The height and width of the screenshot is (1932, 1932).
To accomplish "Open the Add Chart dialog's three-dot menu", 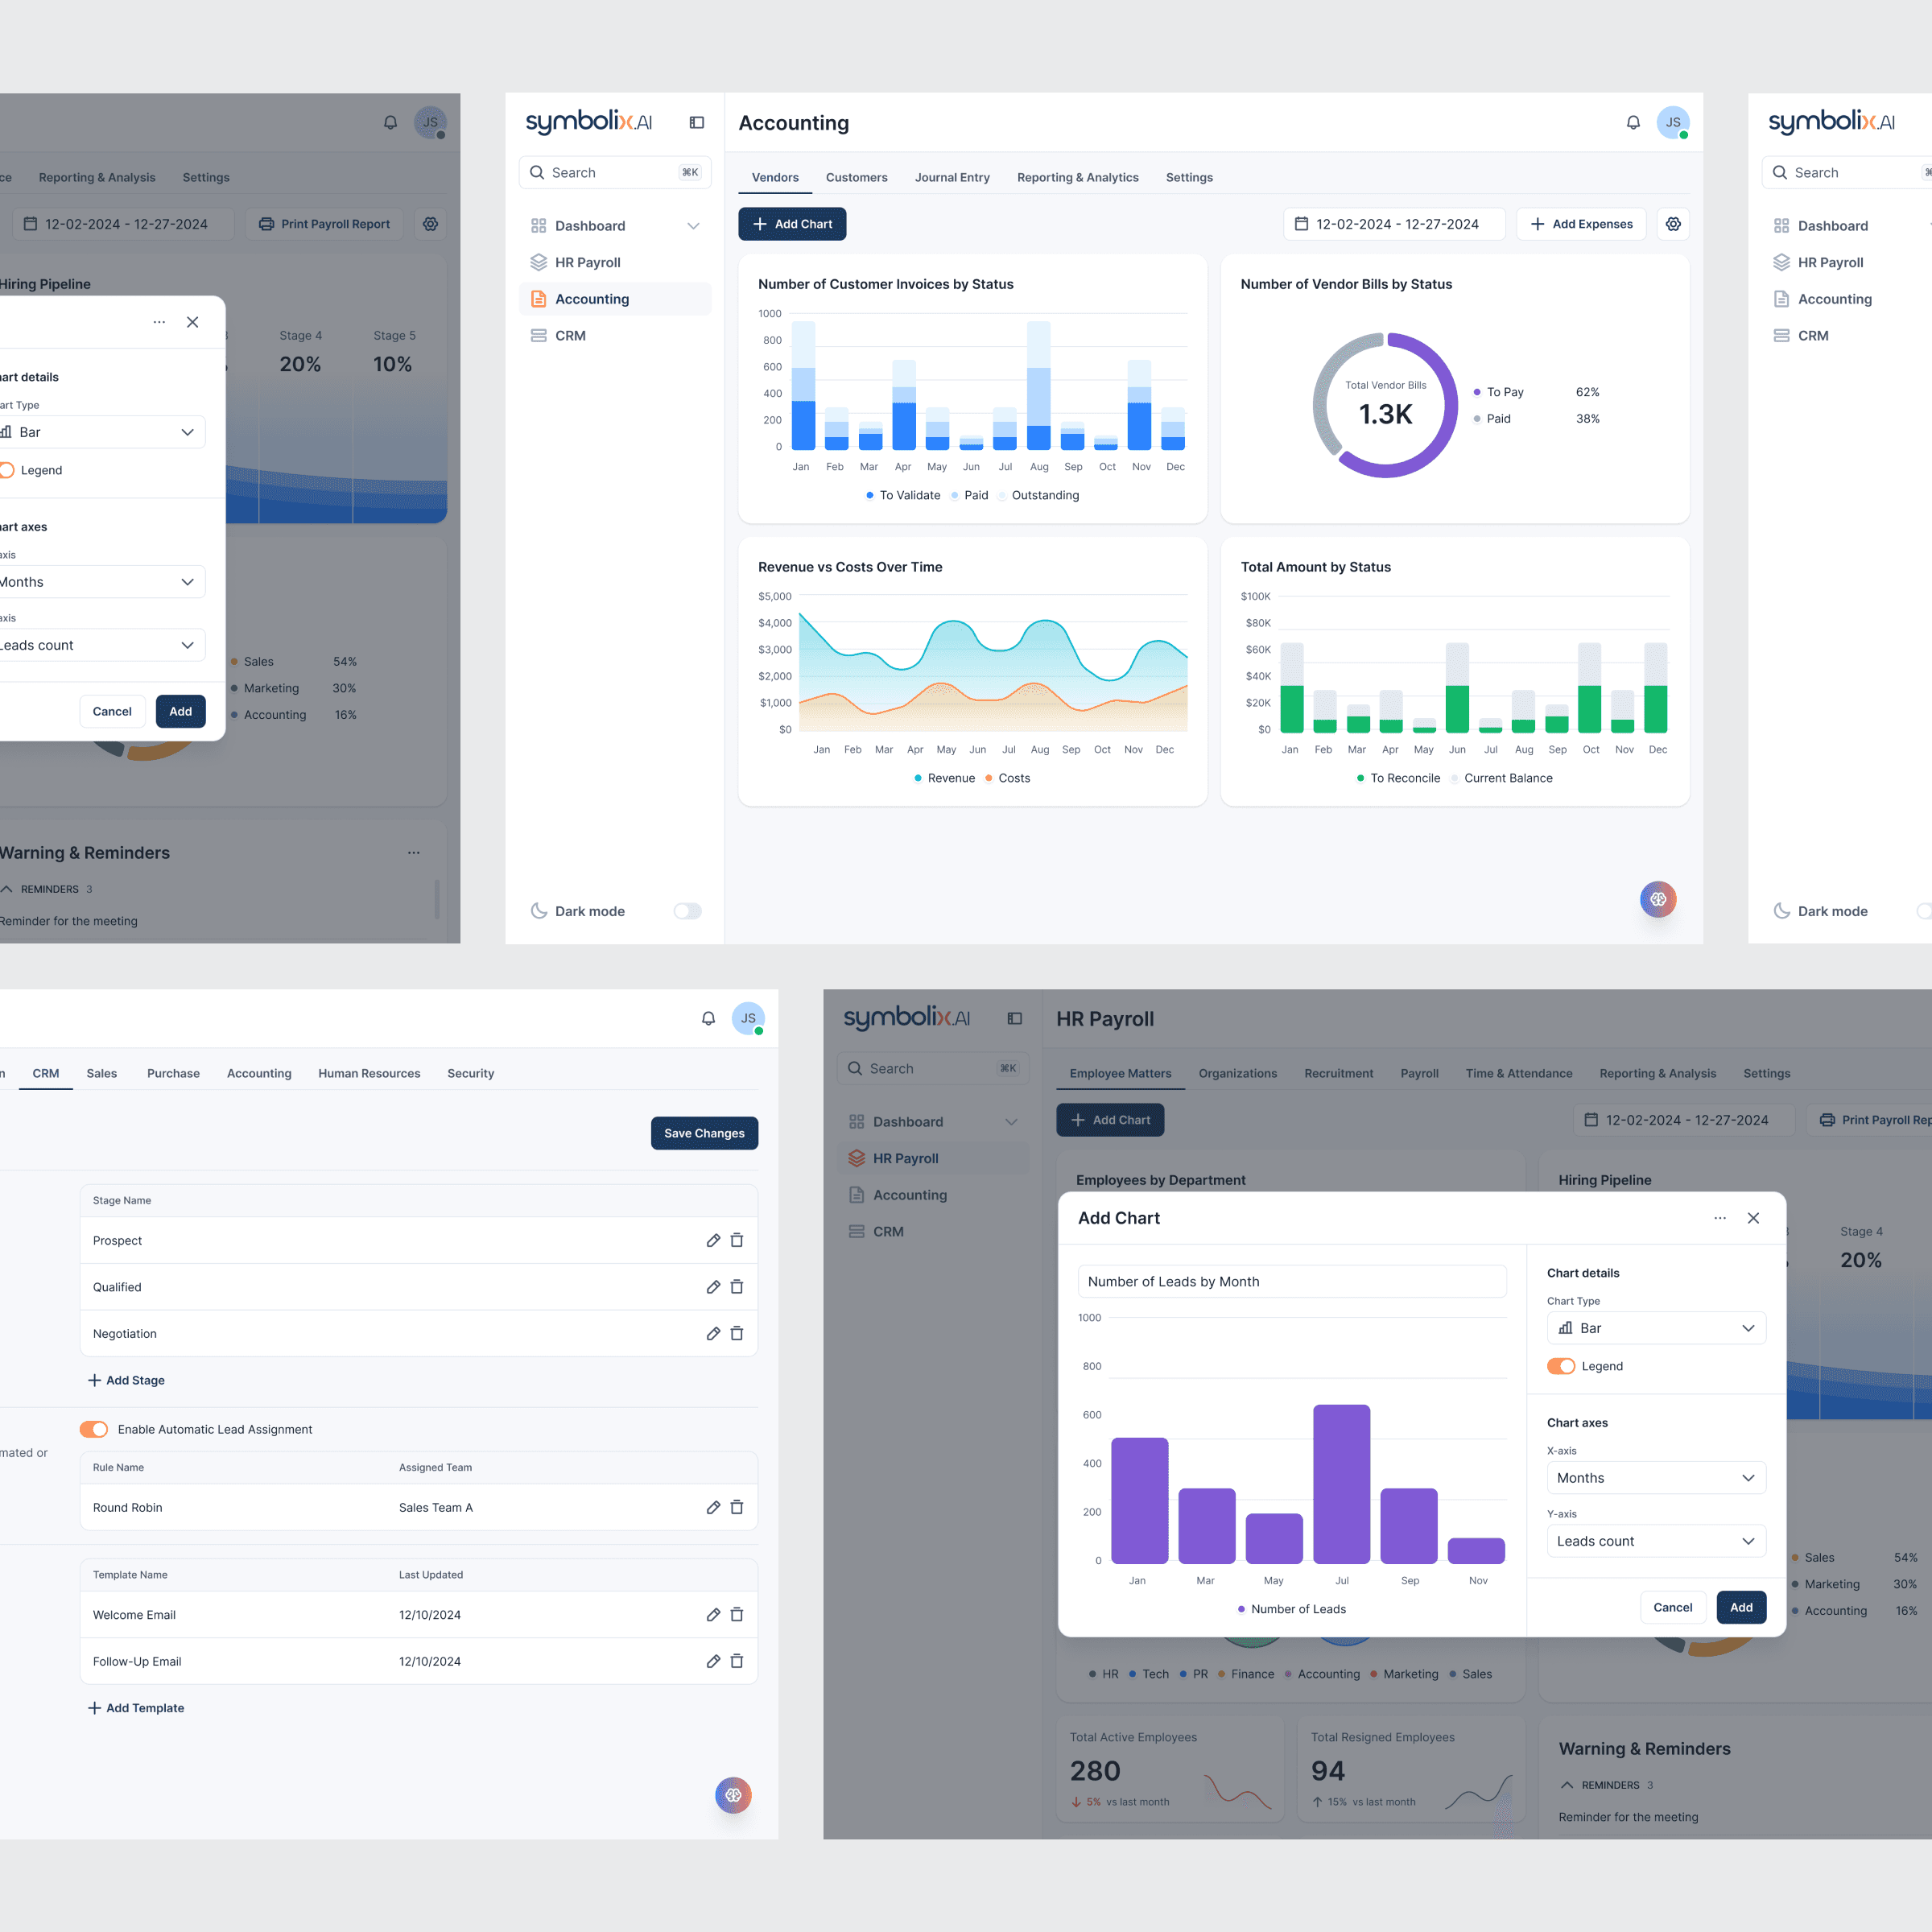I will pos(1719,1218).
